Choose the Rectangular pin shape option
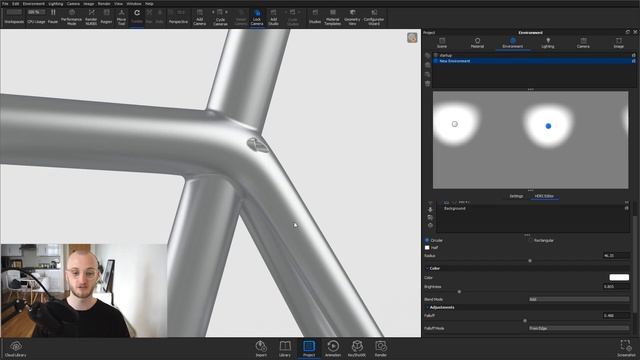 530,240
